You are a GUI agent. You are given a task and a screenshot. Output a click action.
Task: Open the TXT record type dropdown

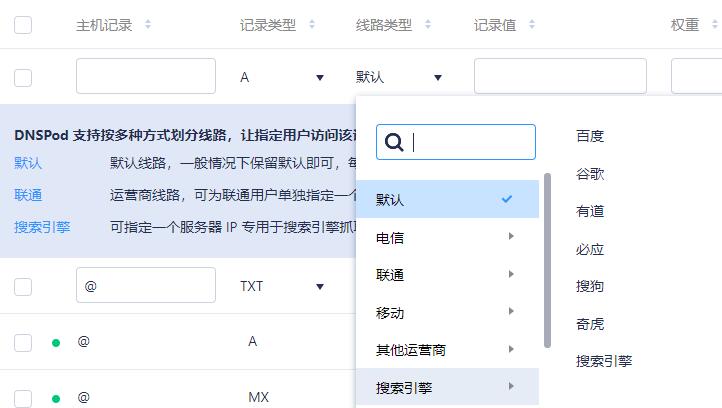[282, 286]
